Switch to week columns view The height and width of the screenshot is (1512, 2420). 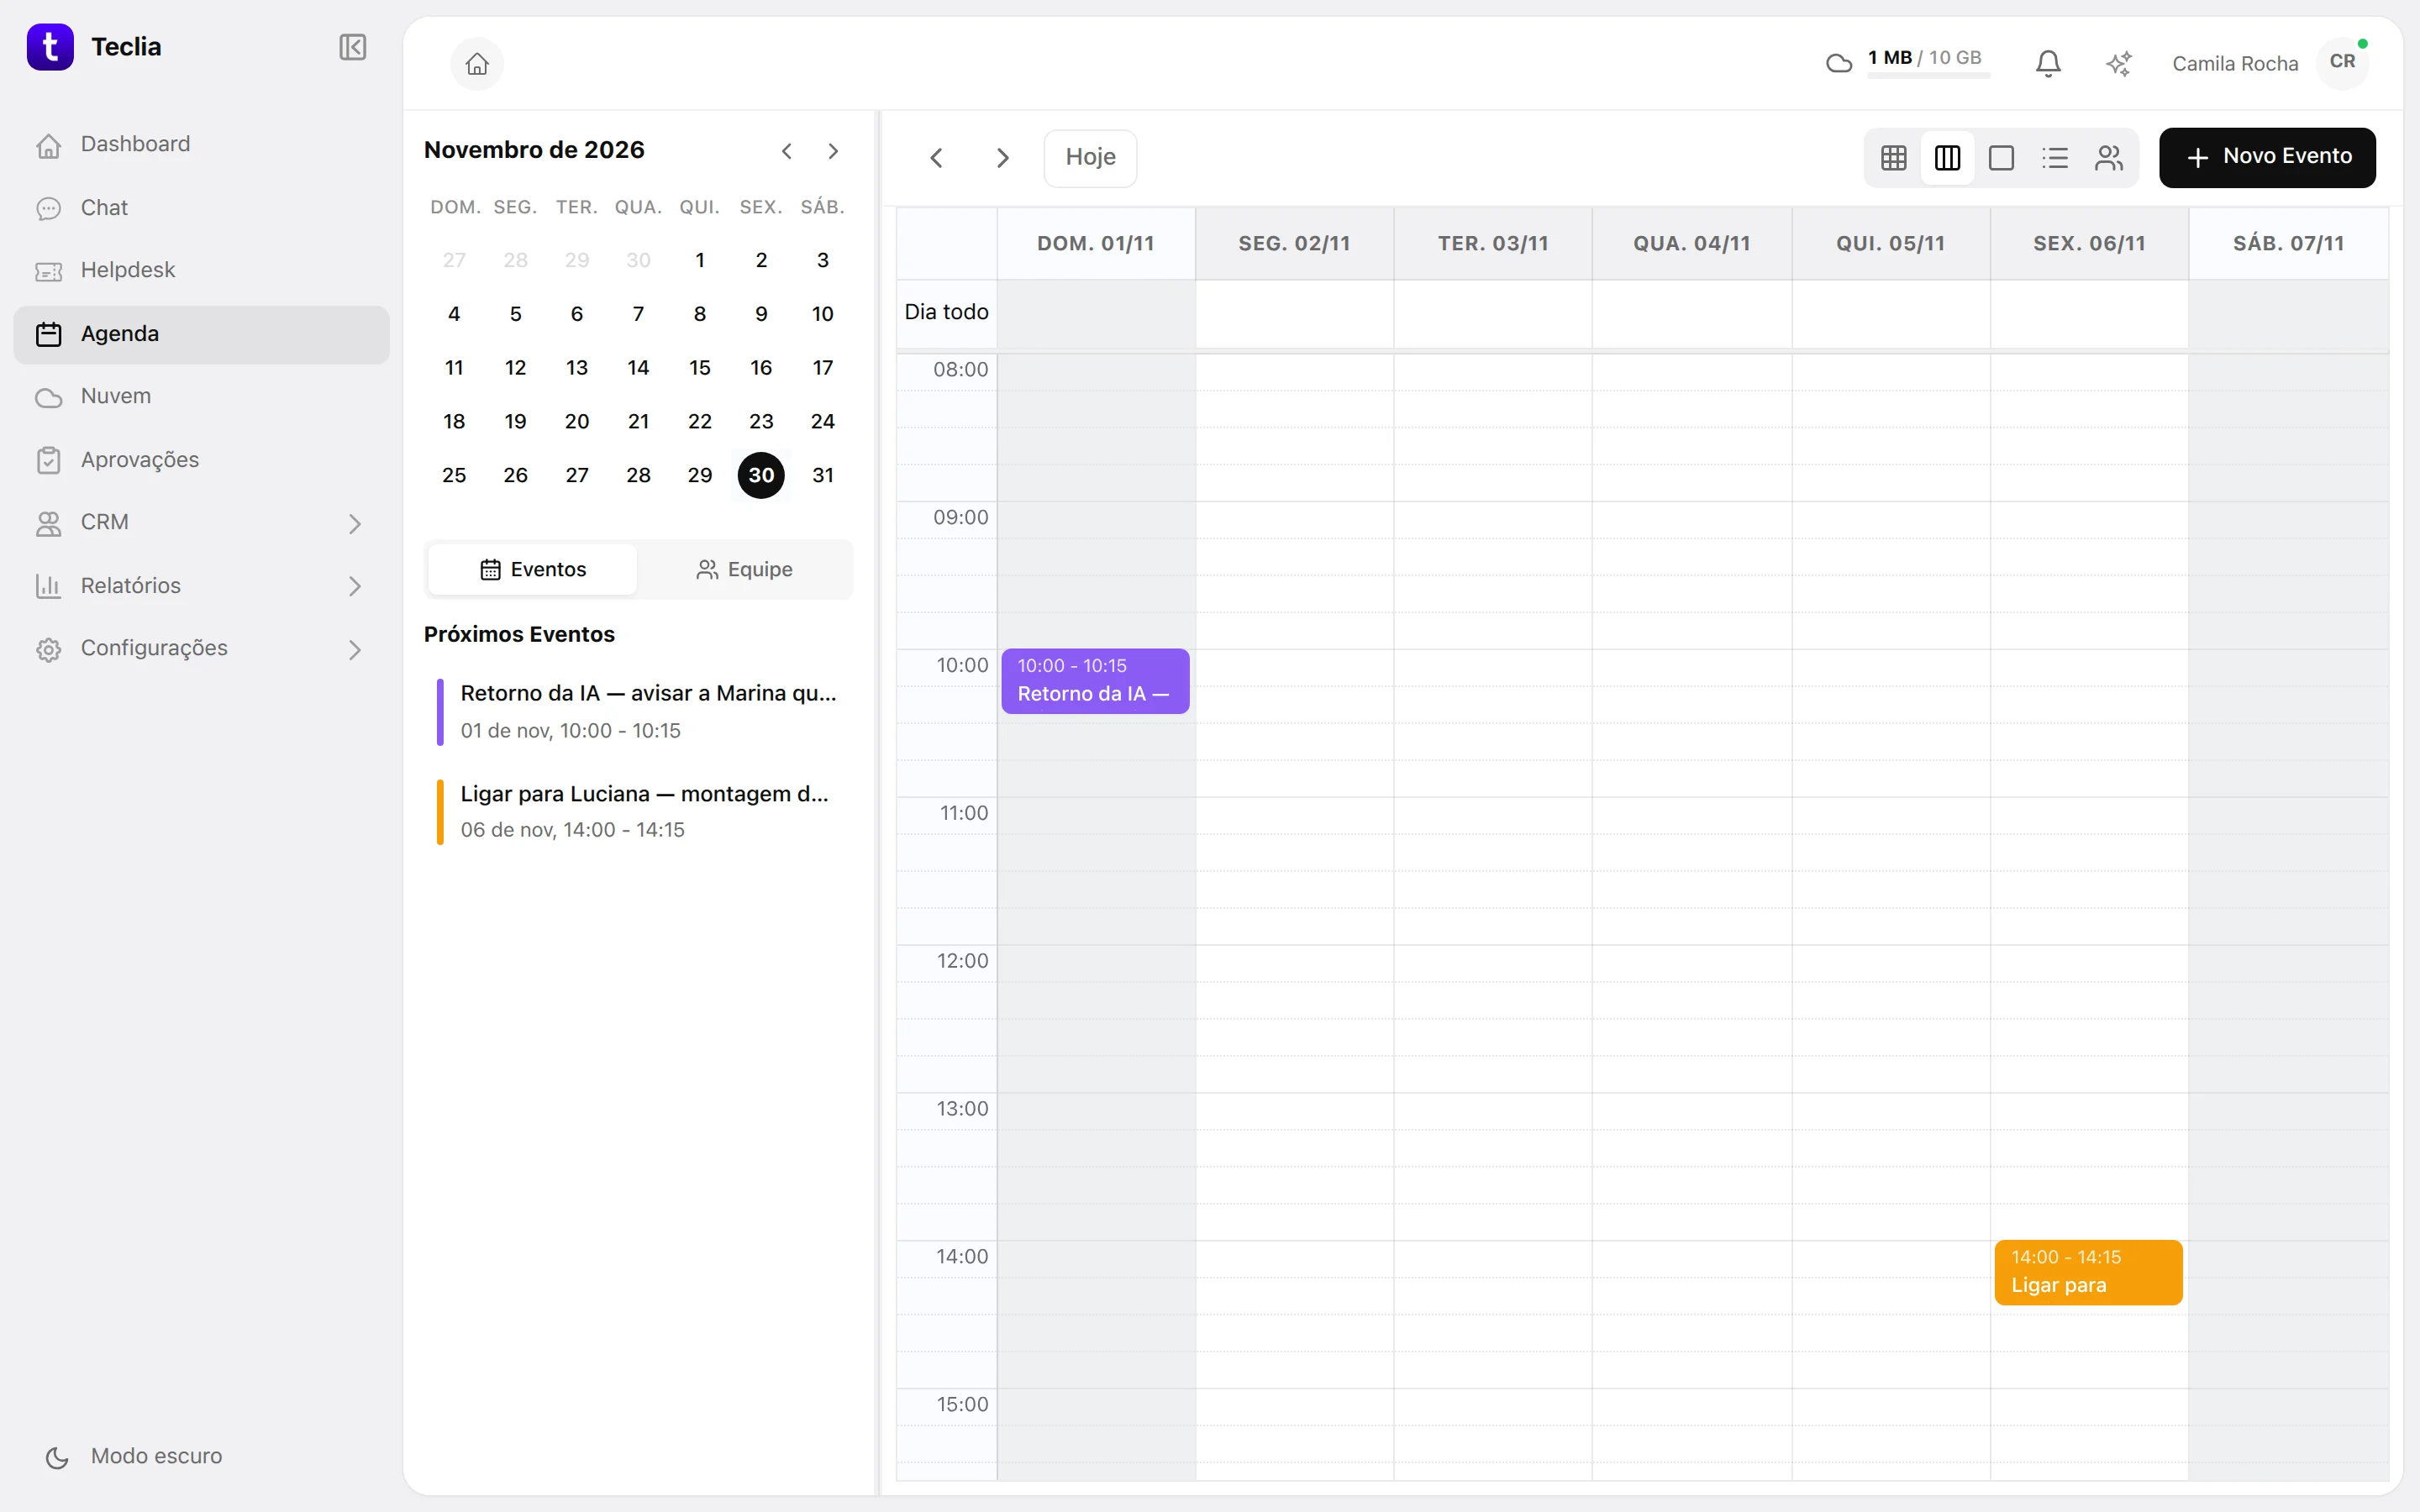point(1947,158)
